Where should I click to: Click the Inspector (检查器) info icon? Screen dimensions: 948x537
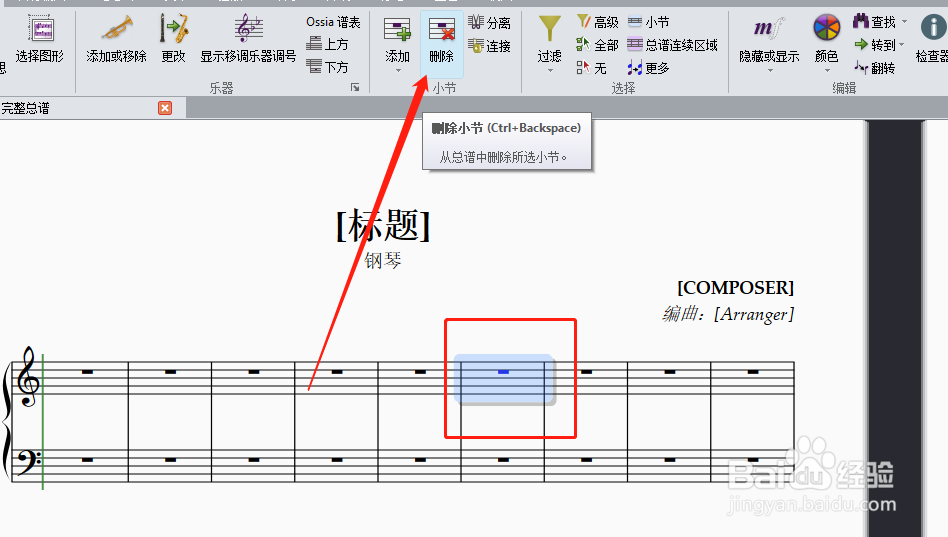pyautogui.click(x=933, y=28)
